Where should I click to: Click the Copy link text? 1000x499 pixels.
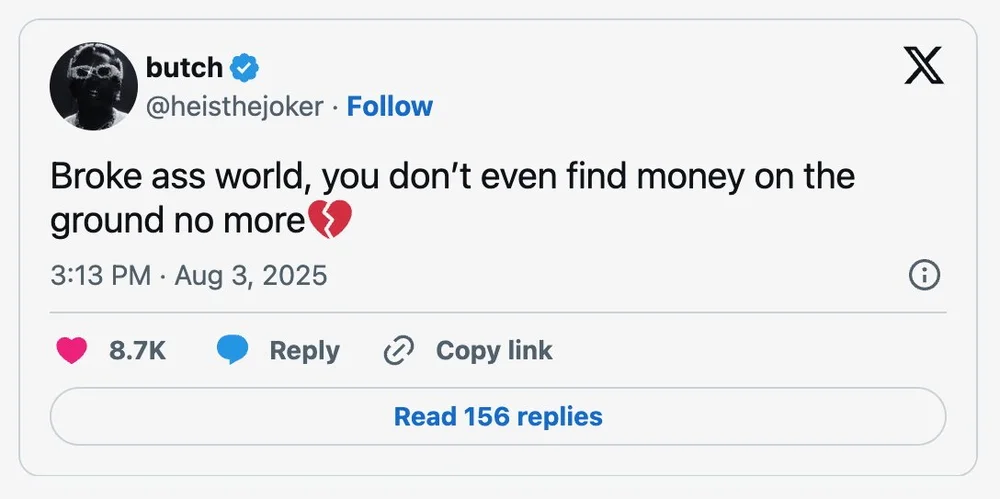494,351
